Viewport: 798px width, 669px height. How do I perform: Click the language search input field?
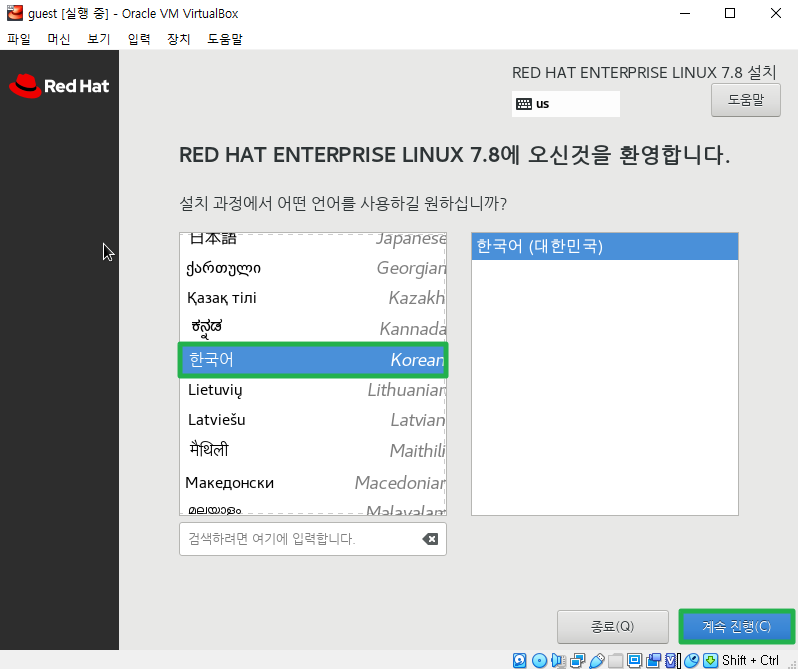pyautogui.click(x=312, y=539)
